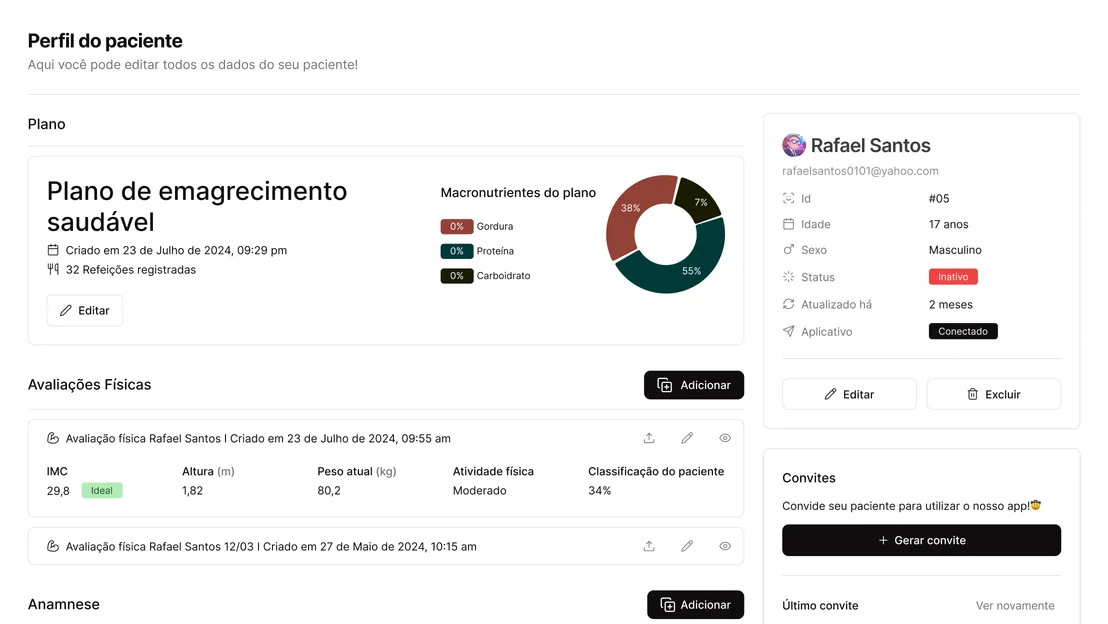Click pencil icon on 12/03 physical evaluation
This screenshot has height=624, width=1108.
[687, 546]
